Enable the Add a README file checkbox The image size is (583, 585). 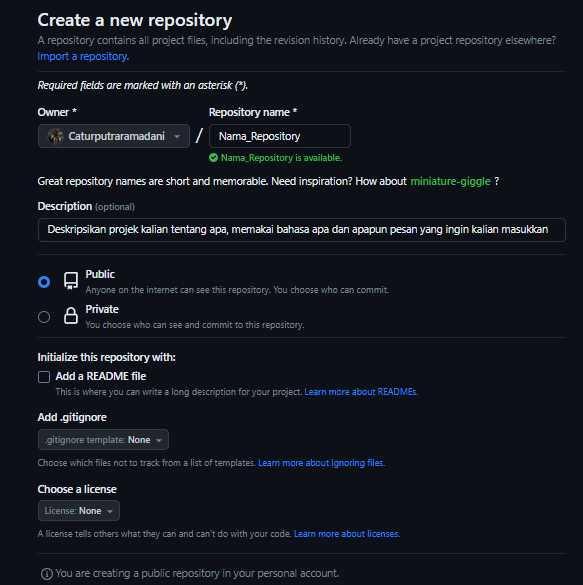(x=44, y=377)
